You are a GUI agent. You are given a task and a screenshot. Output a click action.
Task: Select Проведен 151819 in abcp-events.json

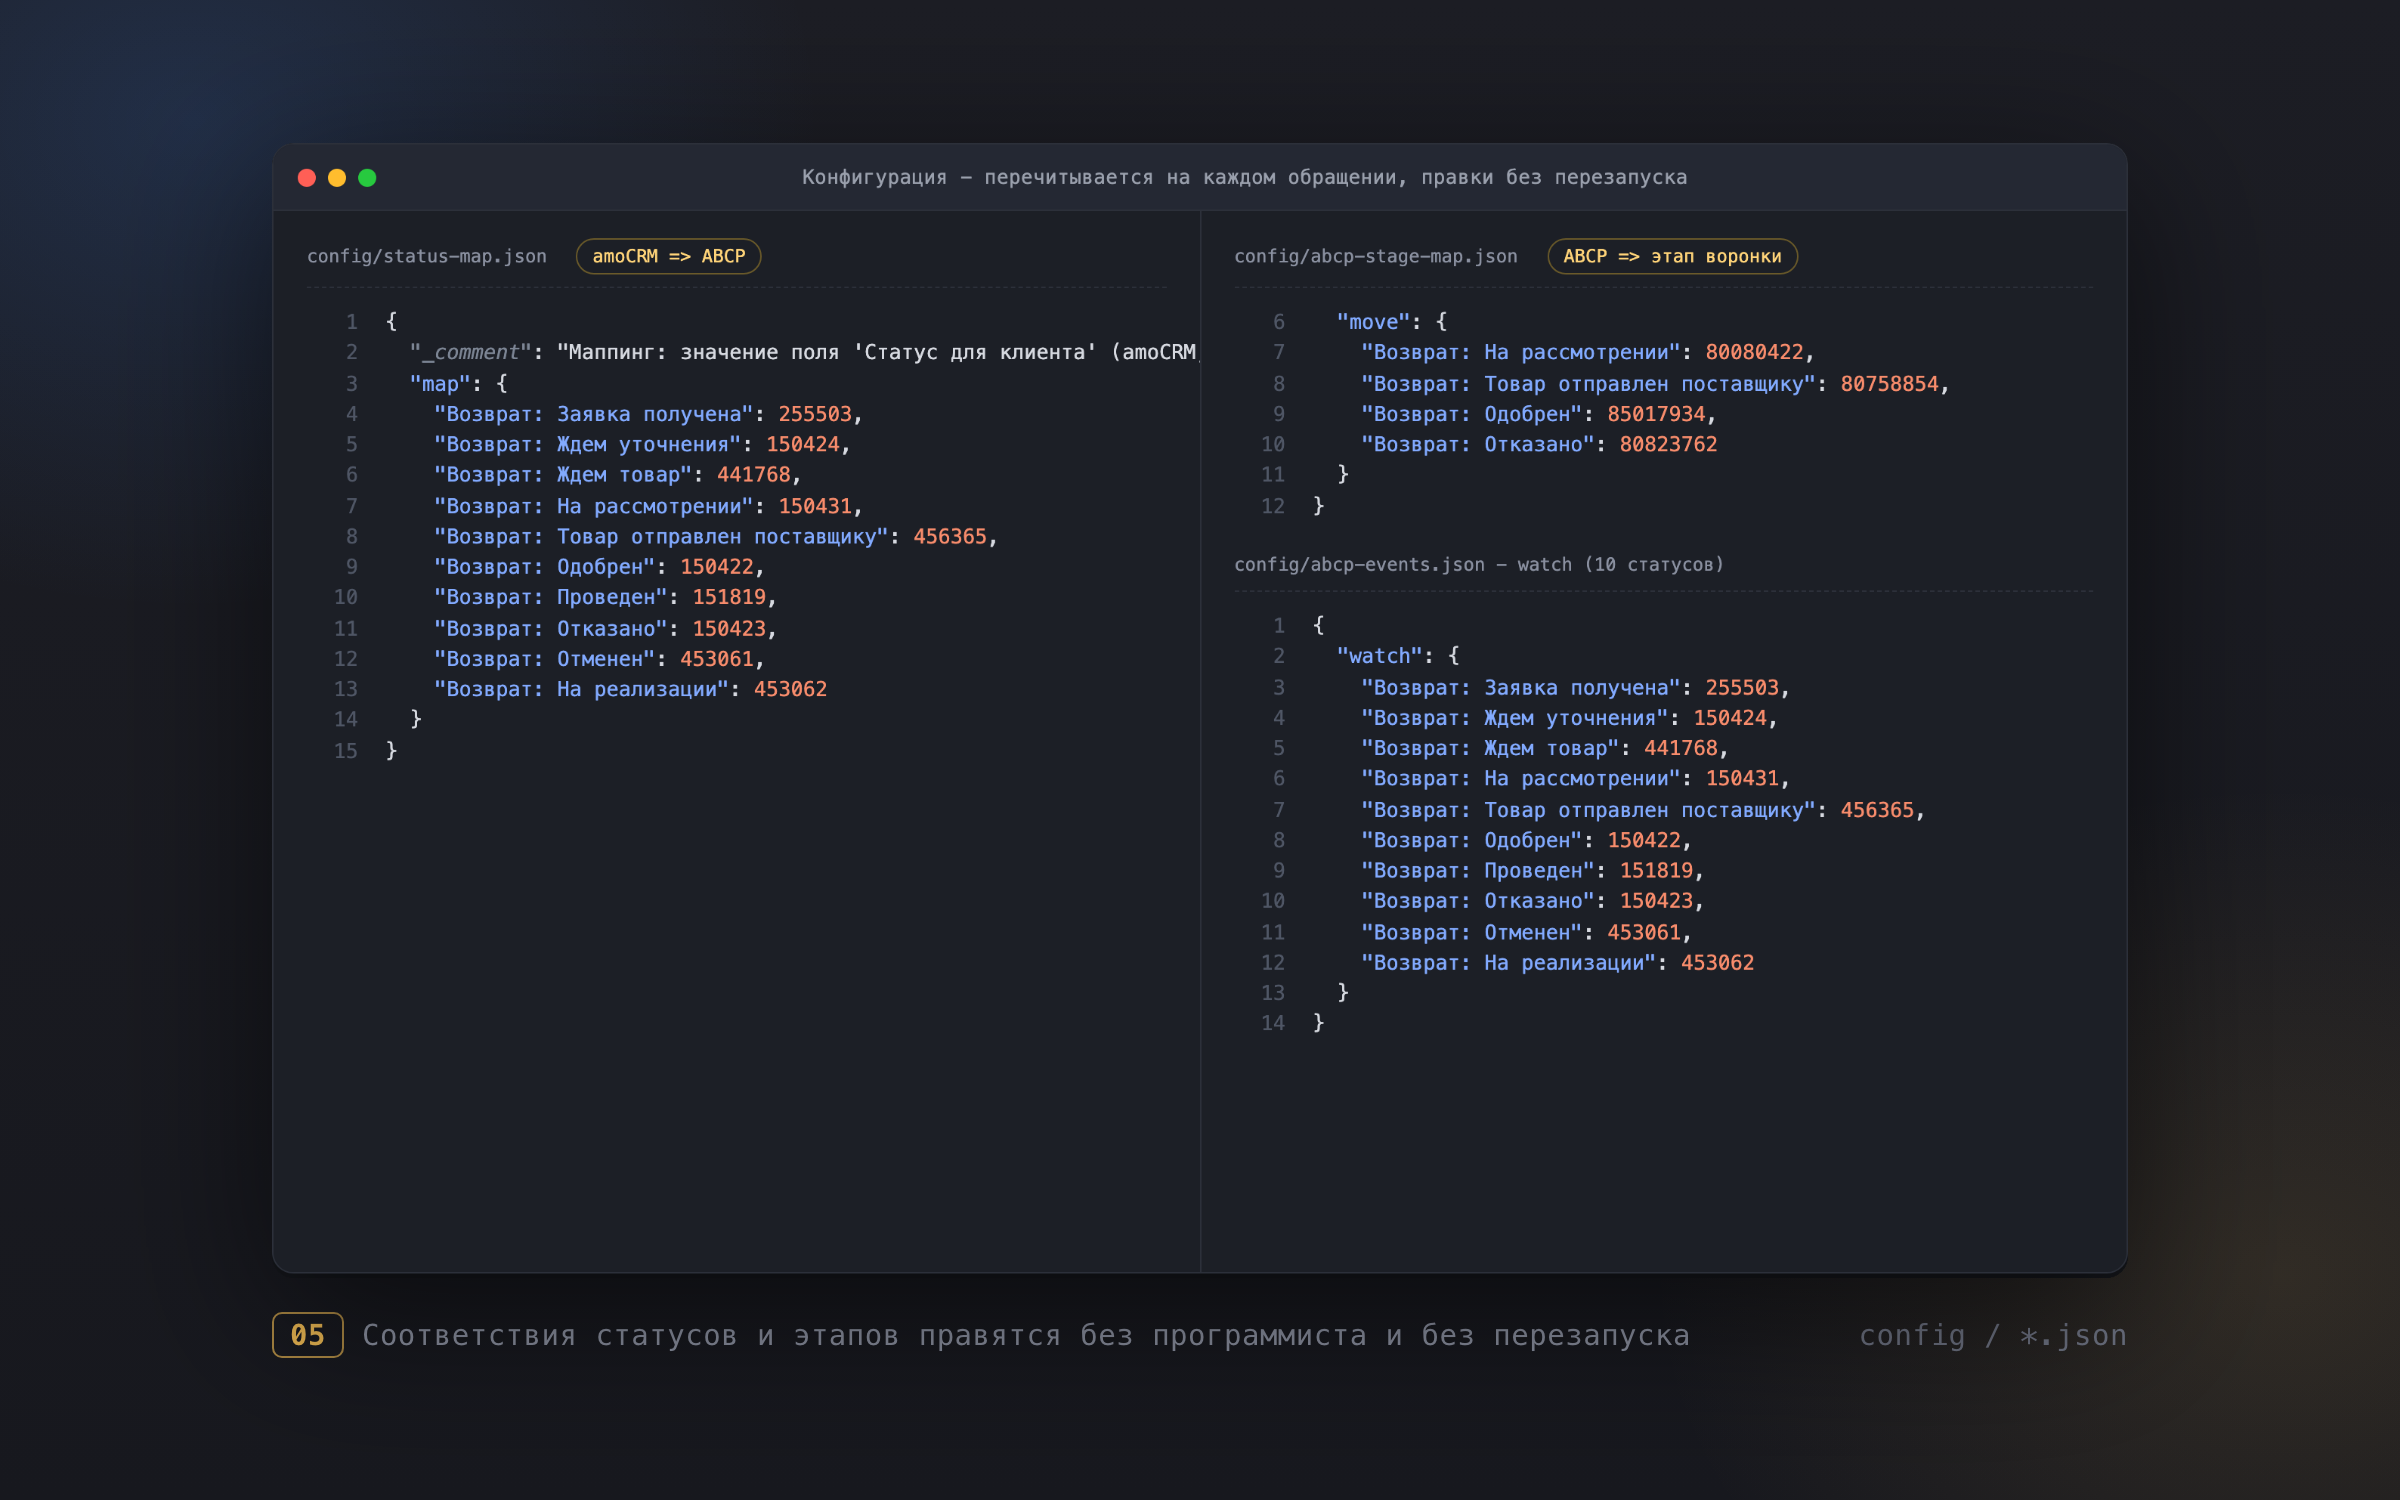pyautogui.click(x=1532, y=870)
